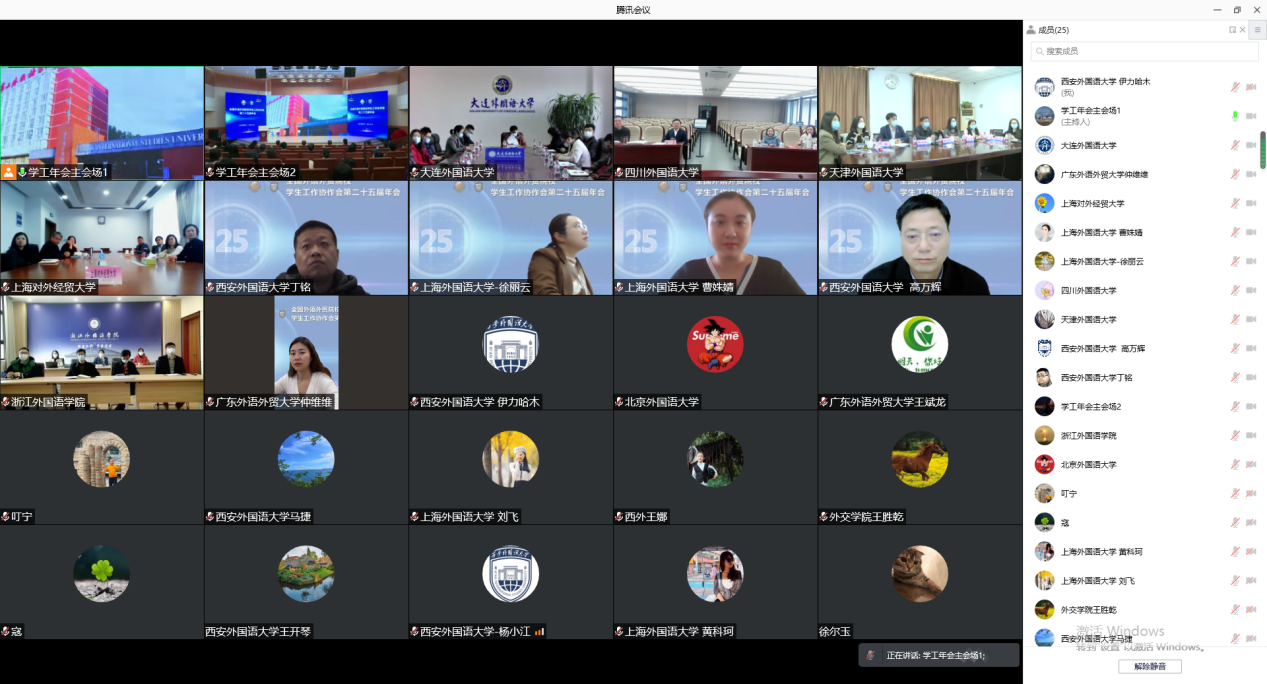The height and width of the screenshot is (684, 1267).
Task: Click muted mic icon for 浙江外国语学院 in list
Action: click(x=1235, y=435)
